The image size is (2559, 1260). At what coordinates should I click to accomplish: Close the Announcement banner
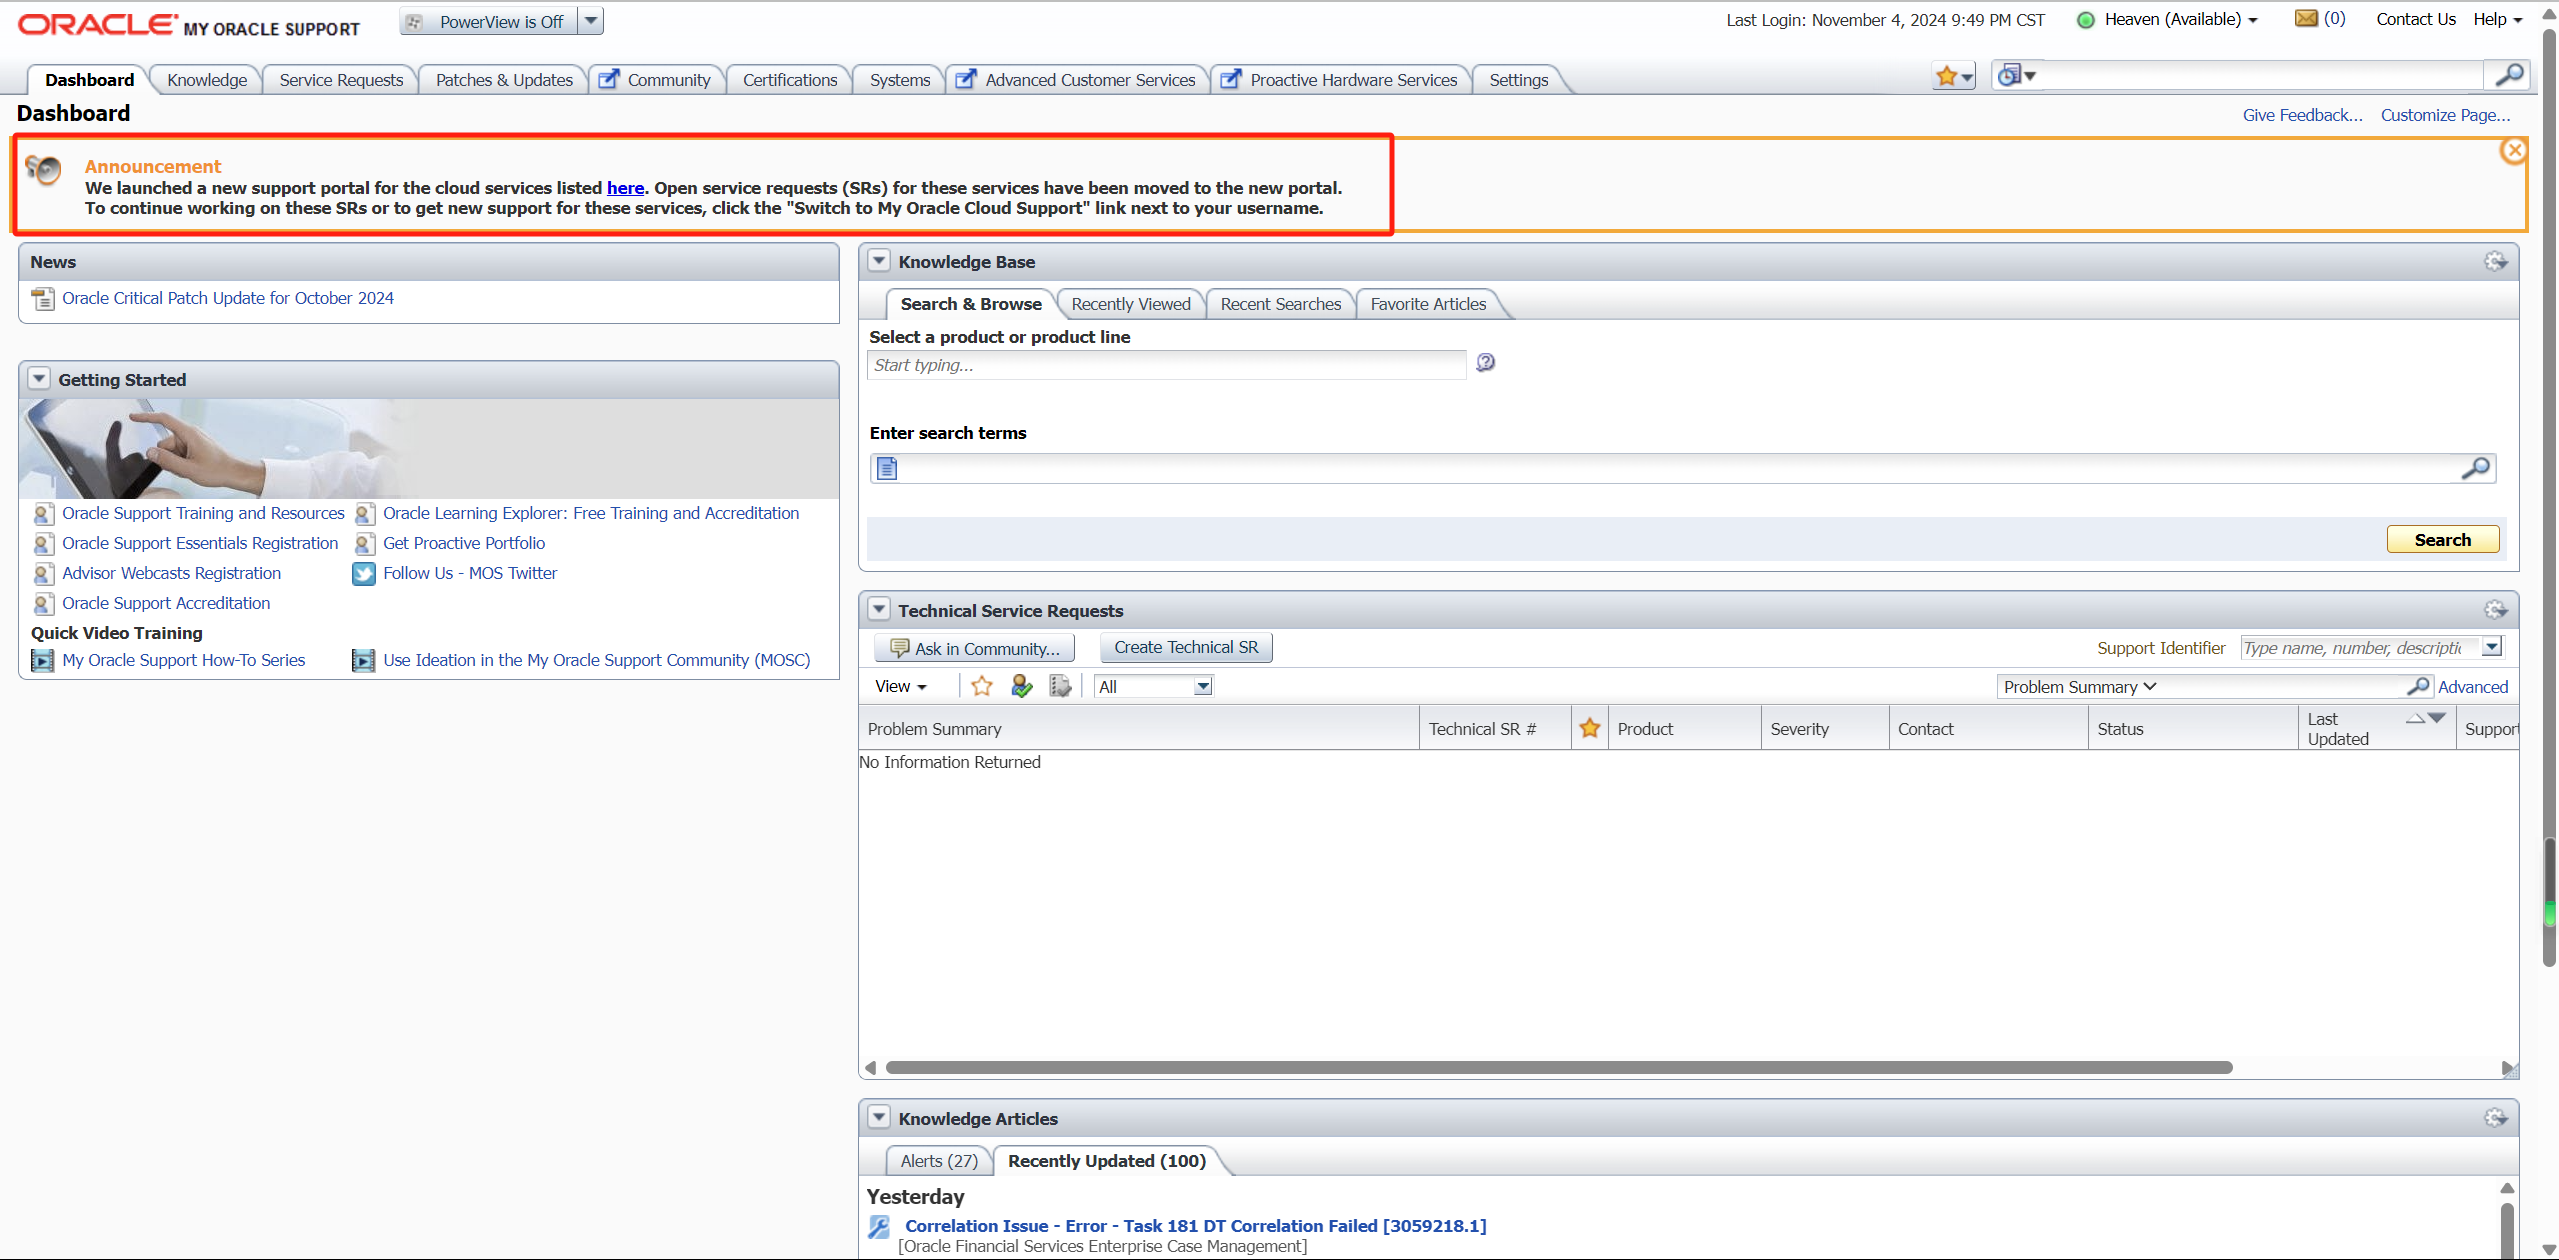coord(2513,151)
